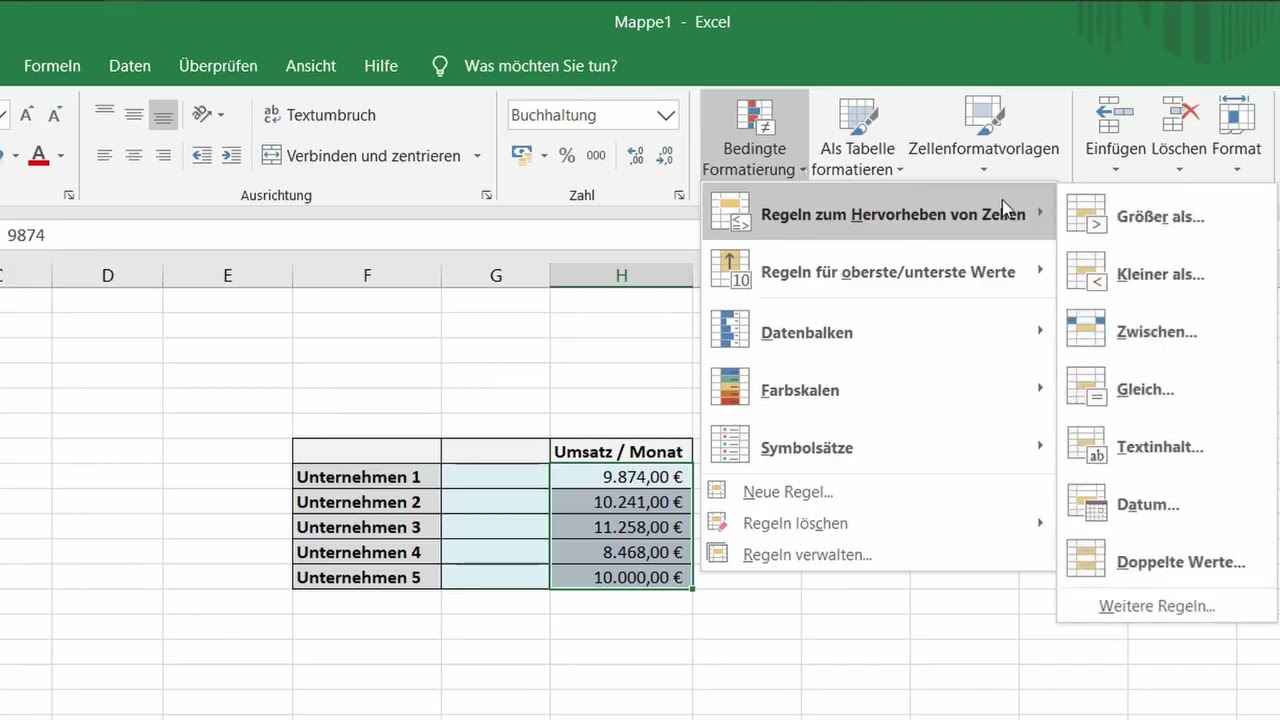Open Zellenformatvorlagen gallery

983,137
